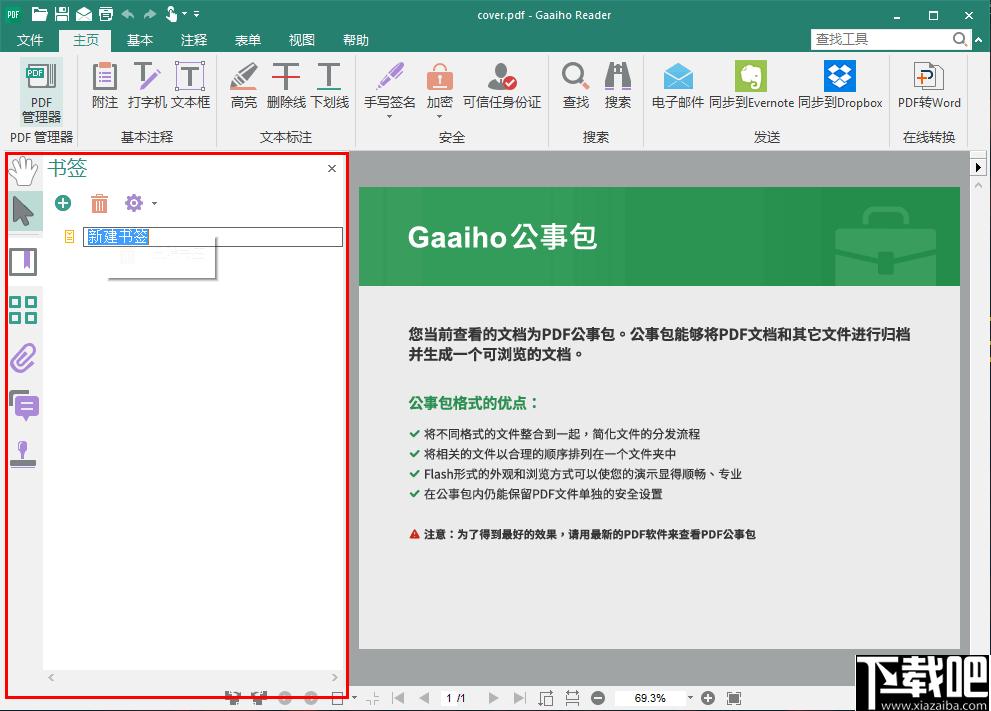991x711 pixels.
Task: Send the document via 电子邮件
Action: (678, 85)
